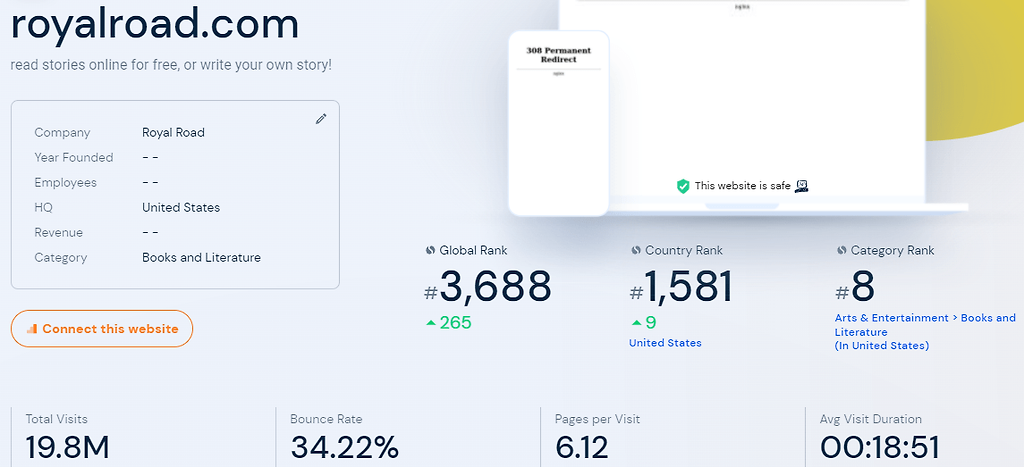Click the green shield safe icon

pos(683,186)
